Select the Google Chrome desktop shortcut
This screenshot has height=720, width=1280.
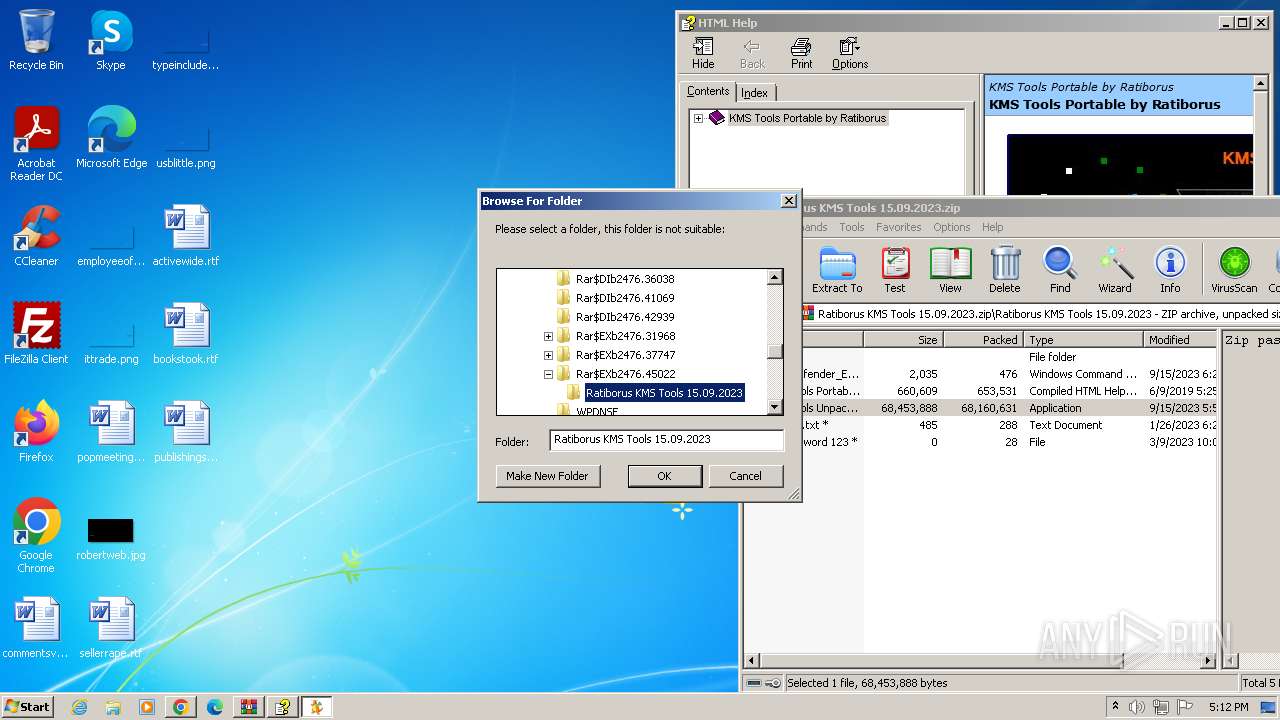point(36,536)
